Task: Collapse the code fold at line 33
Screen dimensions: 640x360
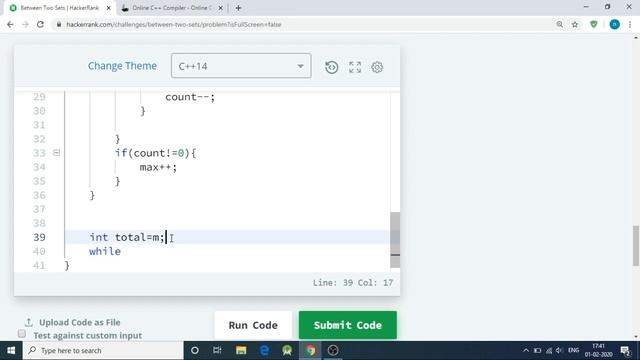Action: (x=57, y=153)
